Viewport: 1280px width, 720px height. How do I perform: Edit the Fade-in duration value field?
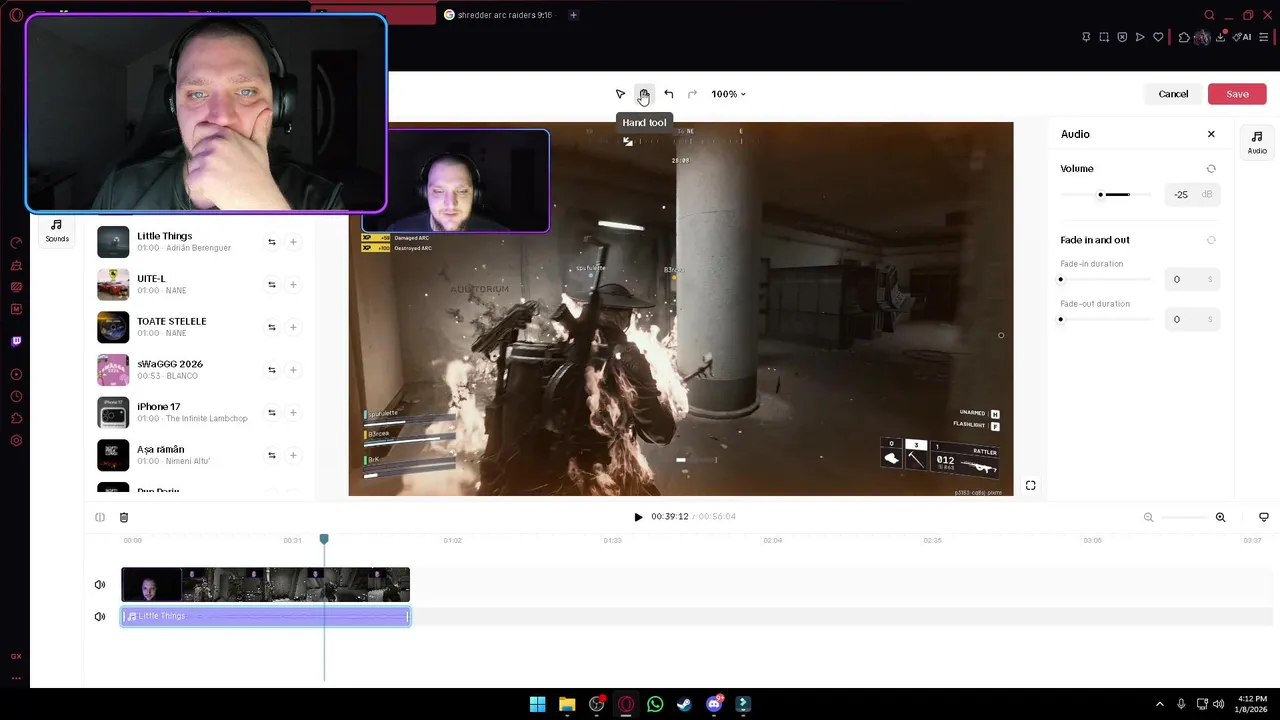coord(1192,279)
